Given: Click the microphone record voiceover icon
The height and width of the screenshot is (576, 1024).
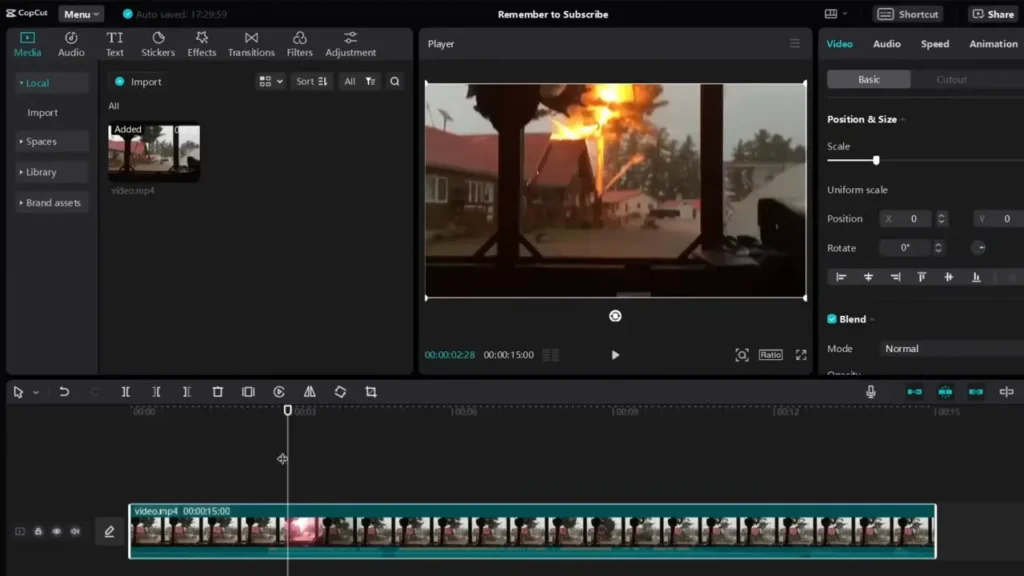Looking at the screenshot, I should 871,392.
